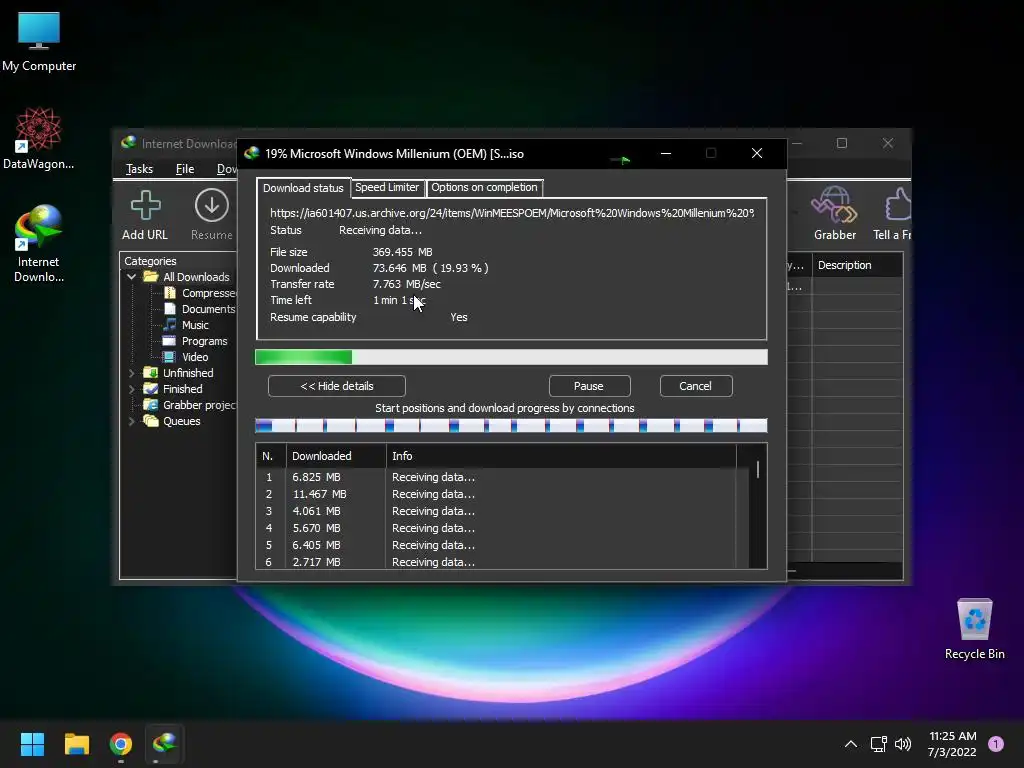
Task: Expand the Finished tree node
Action: click(x=131, y=389)
